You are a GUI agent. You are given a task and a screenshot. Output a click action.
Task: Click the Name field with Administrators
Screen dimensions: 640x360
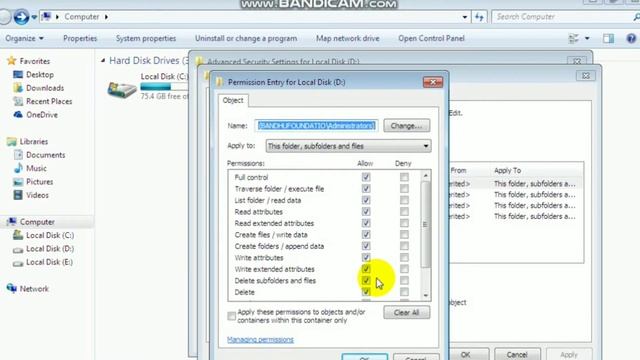[316, 126]
